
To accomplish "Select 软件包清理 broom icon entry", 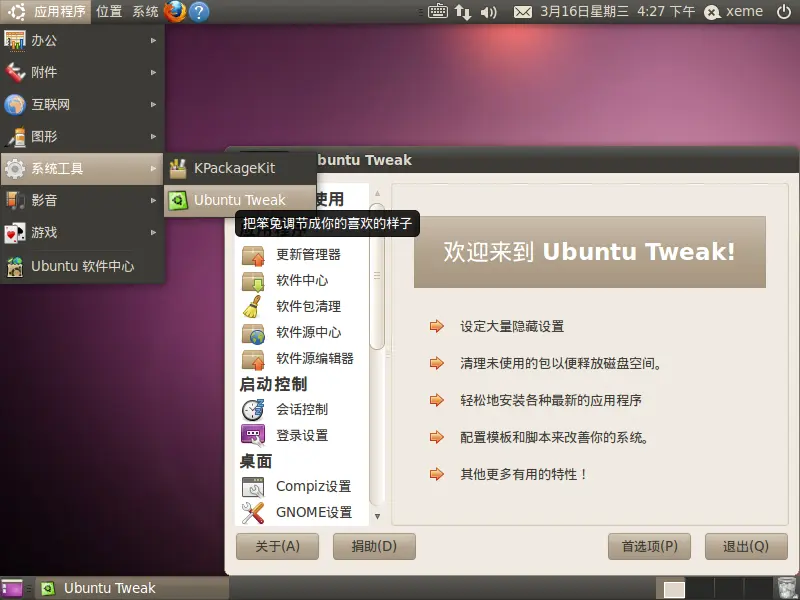I will point(301,307).
